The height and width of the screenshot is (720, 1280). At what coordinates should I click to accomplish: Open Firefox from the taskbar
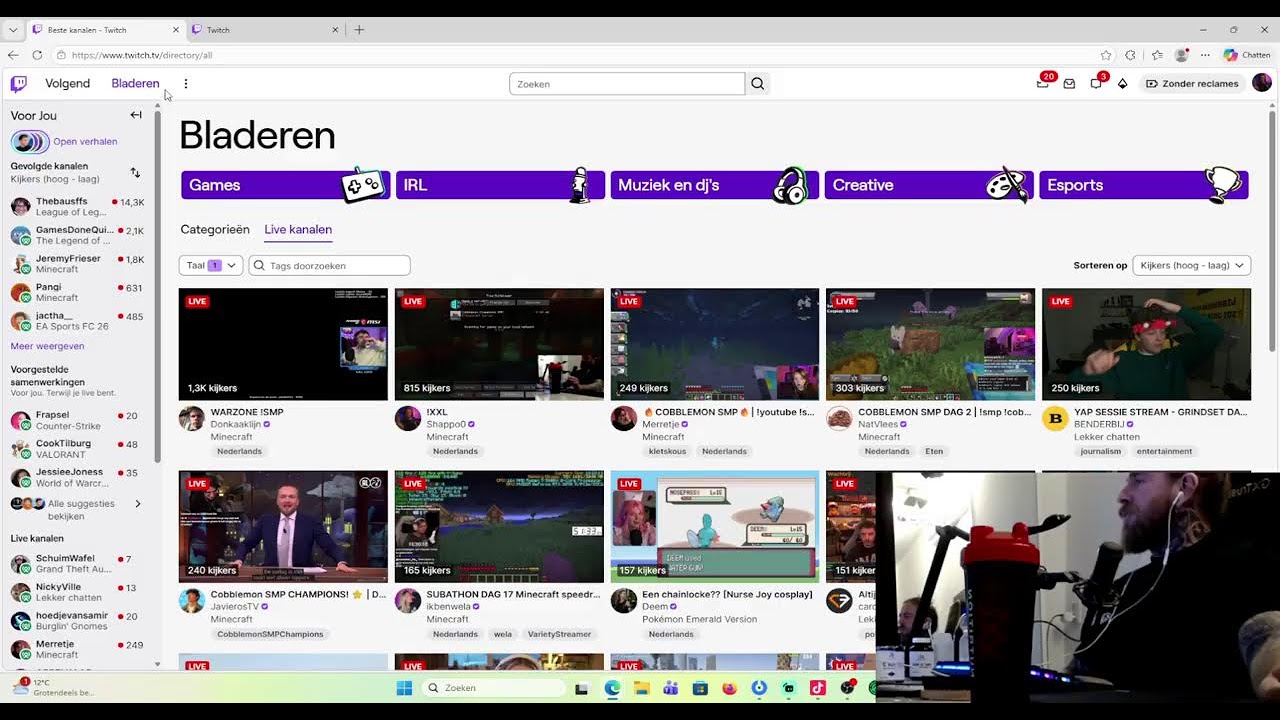tap(729, 688)
